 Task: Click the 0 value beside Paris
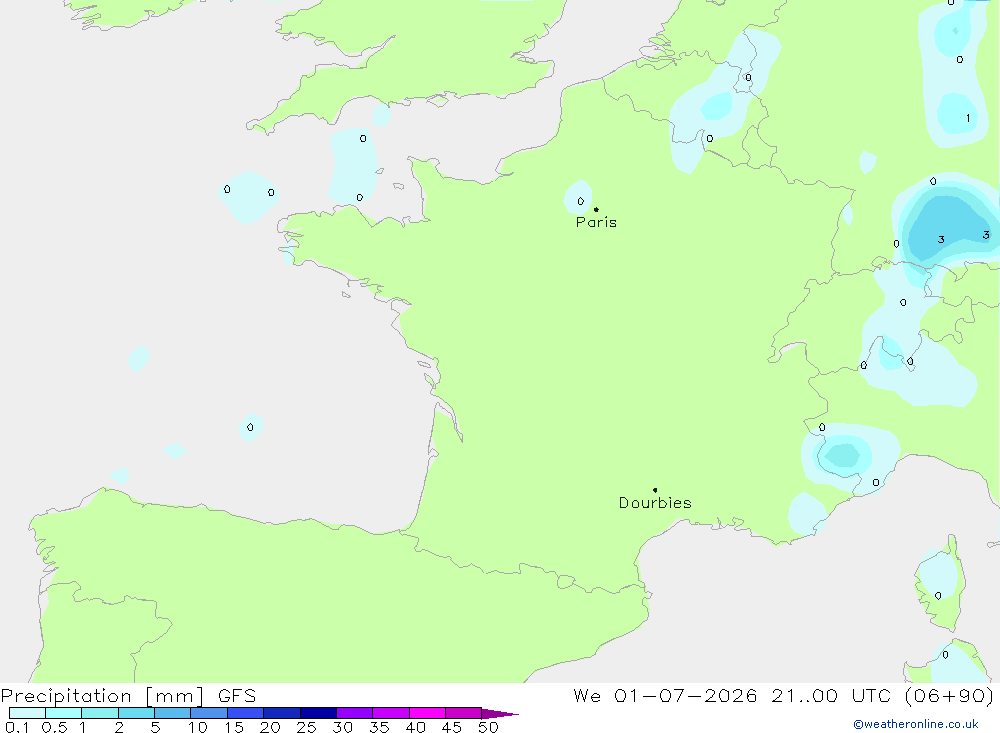pos(580,201)
